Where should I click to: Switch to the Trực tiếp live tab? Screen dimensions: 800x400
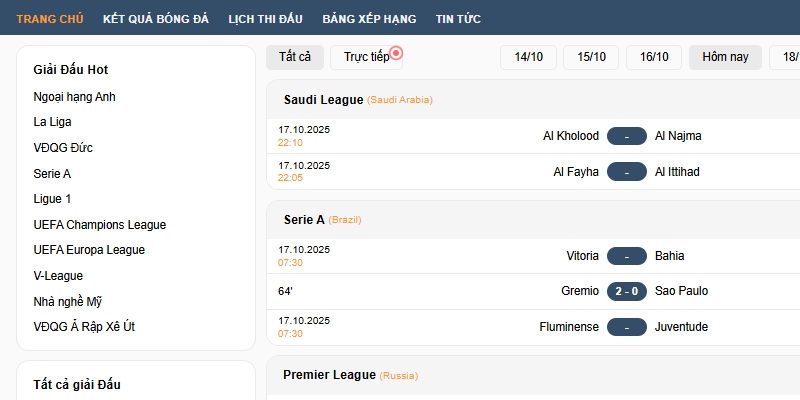tap(366, 57)
